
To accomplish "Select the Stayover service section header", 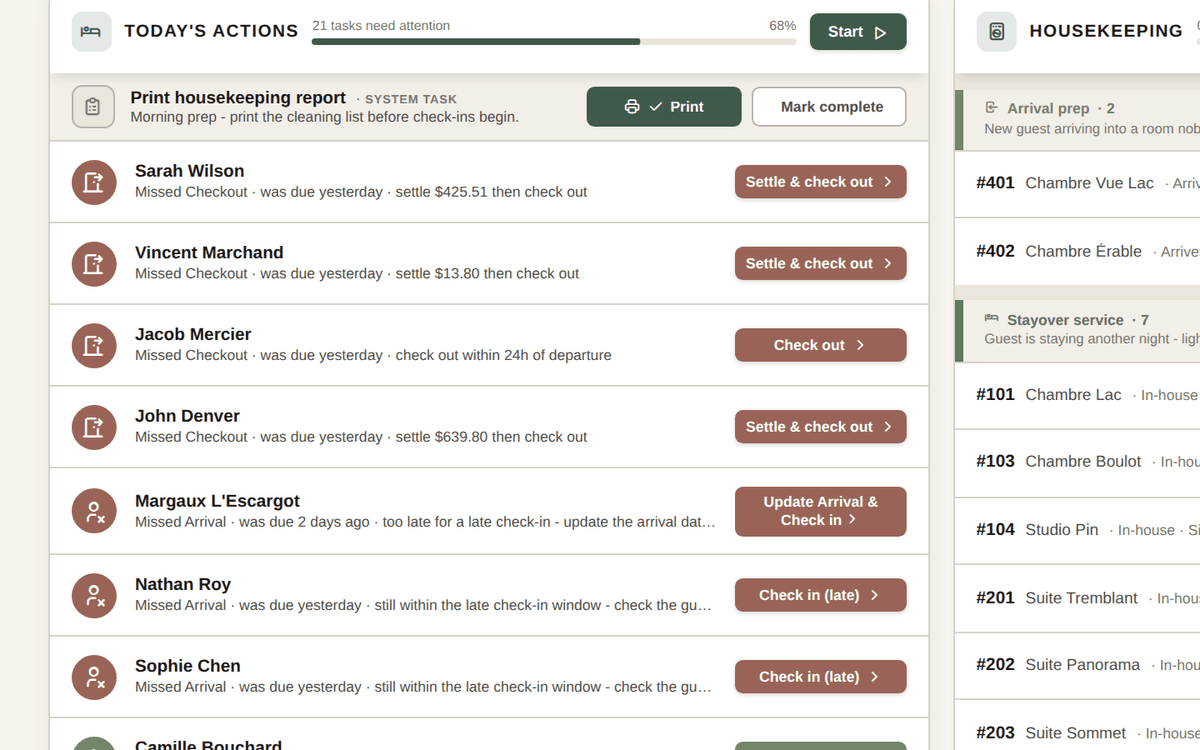I will click(1077, 330).
